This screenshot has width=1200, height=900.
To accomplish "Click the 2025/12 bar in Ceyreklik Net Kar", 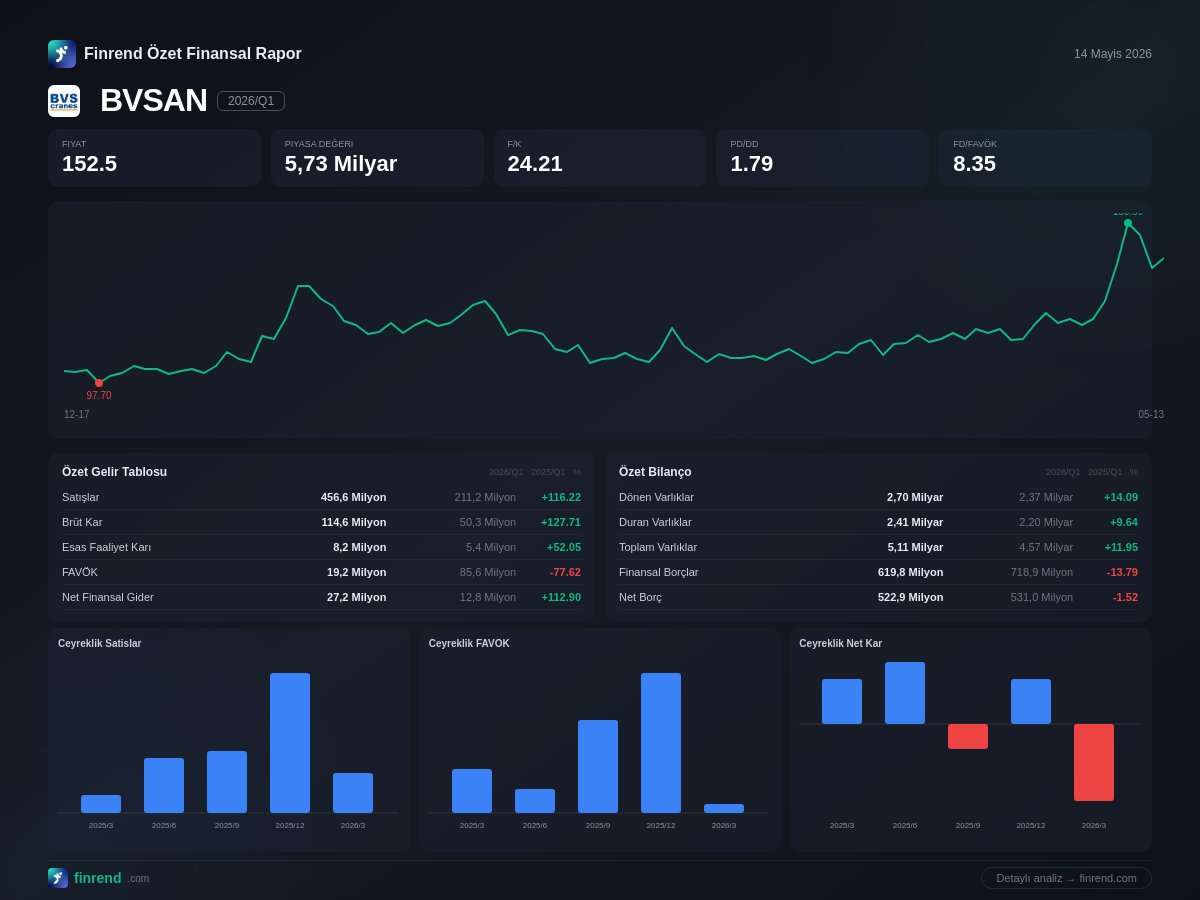I will point(1031,701).
